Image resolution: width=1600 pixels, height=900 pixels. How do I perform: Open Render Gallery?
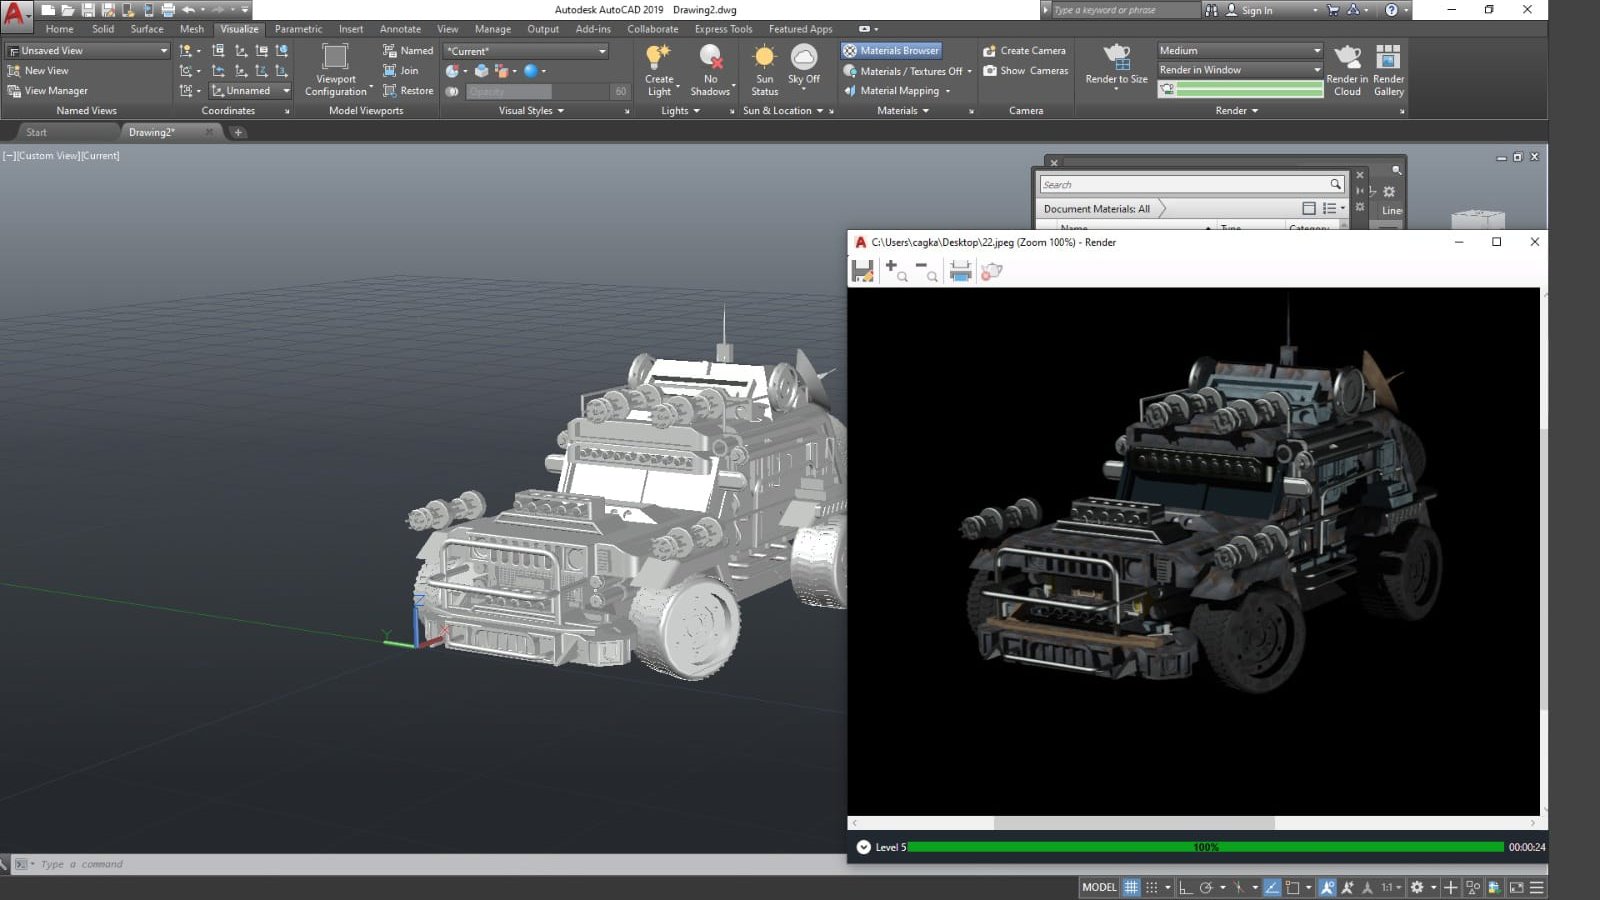coord(1388,58)
